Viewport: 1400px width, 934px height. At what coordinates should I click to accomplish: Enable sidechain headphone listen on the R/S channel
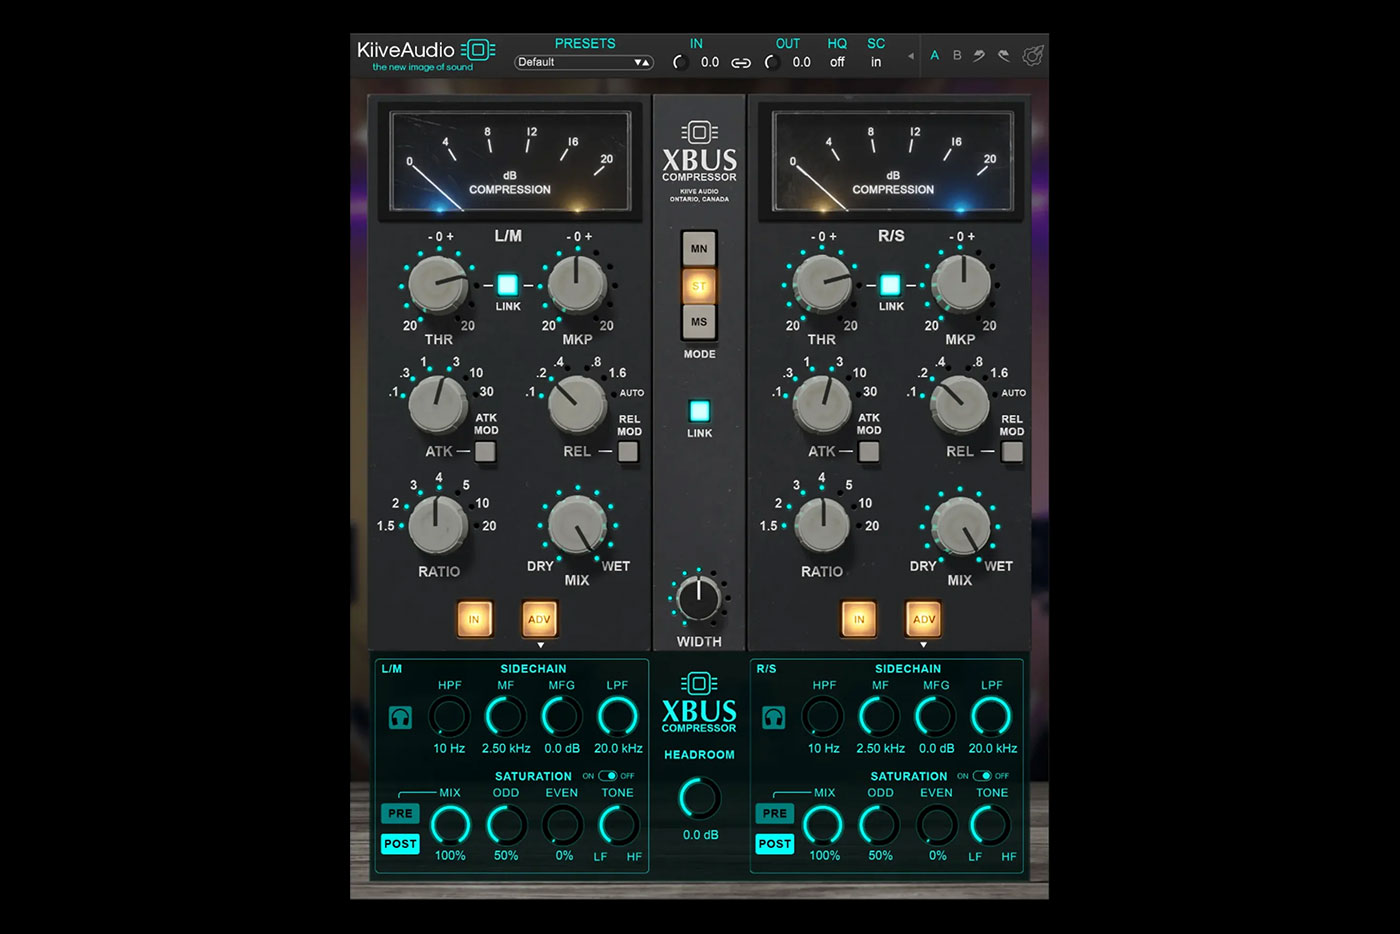(x=773, y=717)
